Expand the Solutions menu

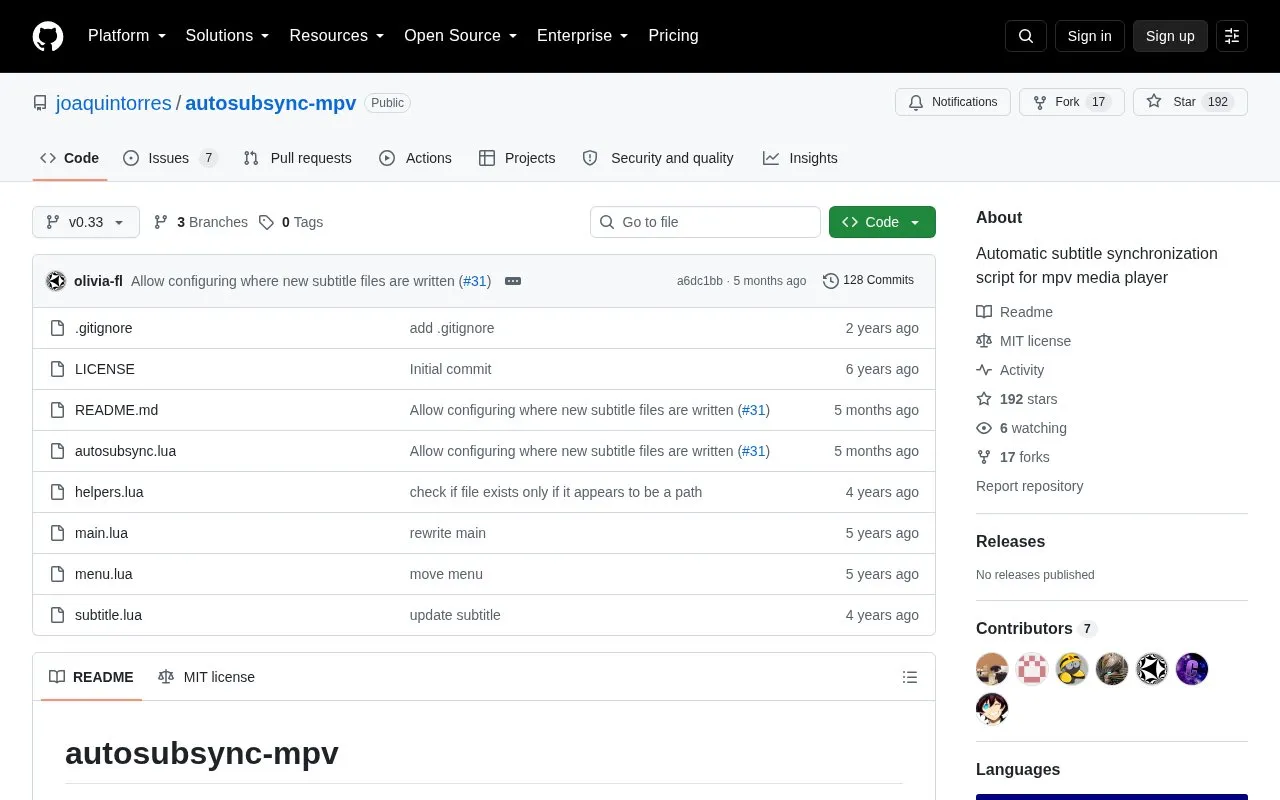228,36
